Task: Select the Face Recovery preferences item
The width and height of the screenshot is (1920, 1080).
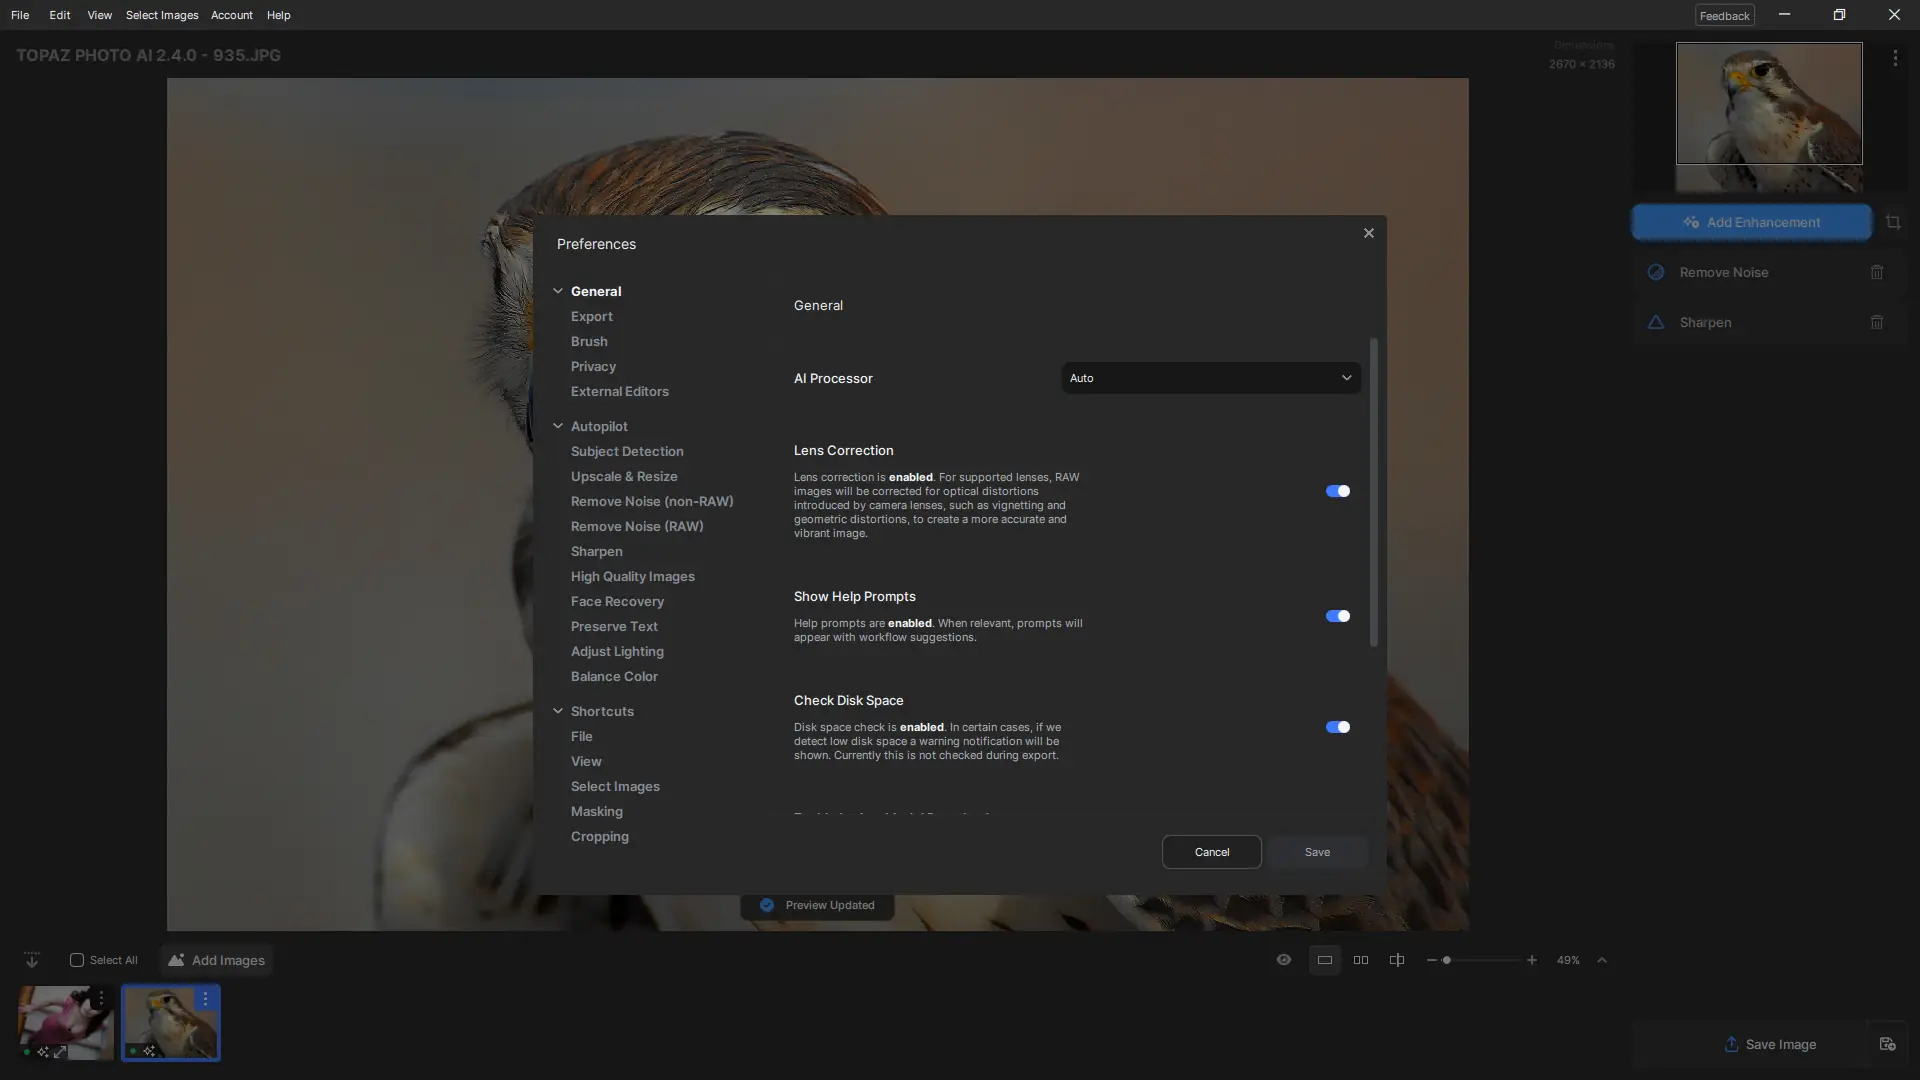Action: [617, 601]
